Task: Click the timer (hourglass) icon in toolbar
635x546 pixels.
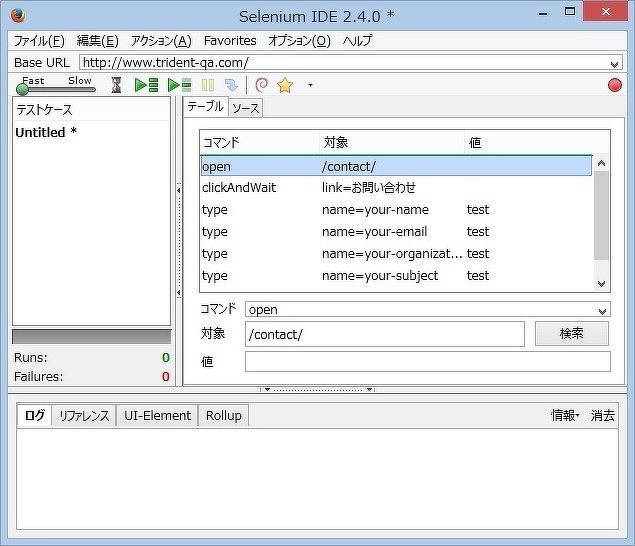Action: click(116, 85)
